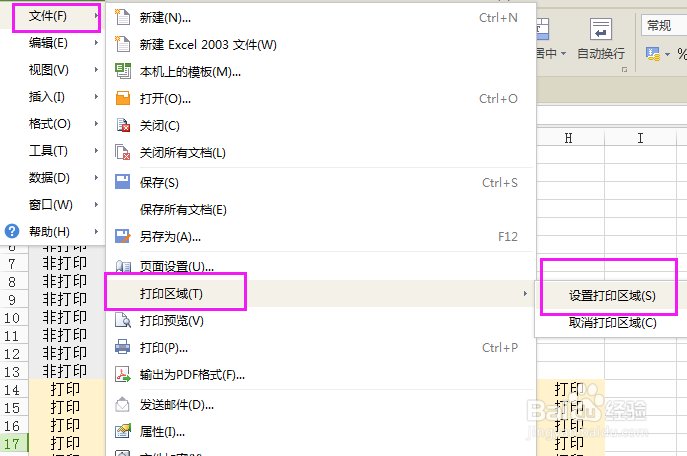Open the 编辑(E) menu
The width and height of the screenshot is (687, 456).
click(53, 43)
